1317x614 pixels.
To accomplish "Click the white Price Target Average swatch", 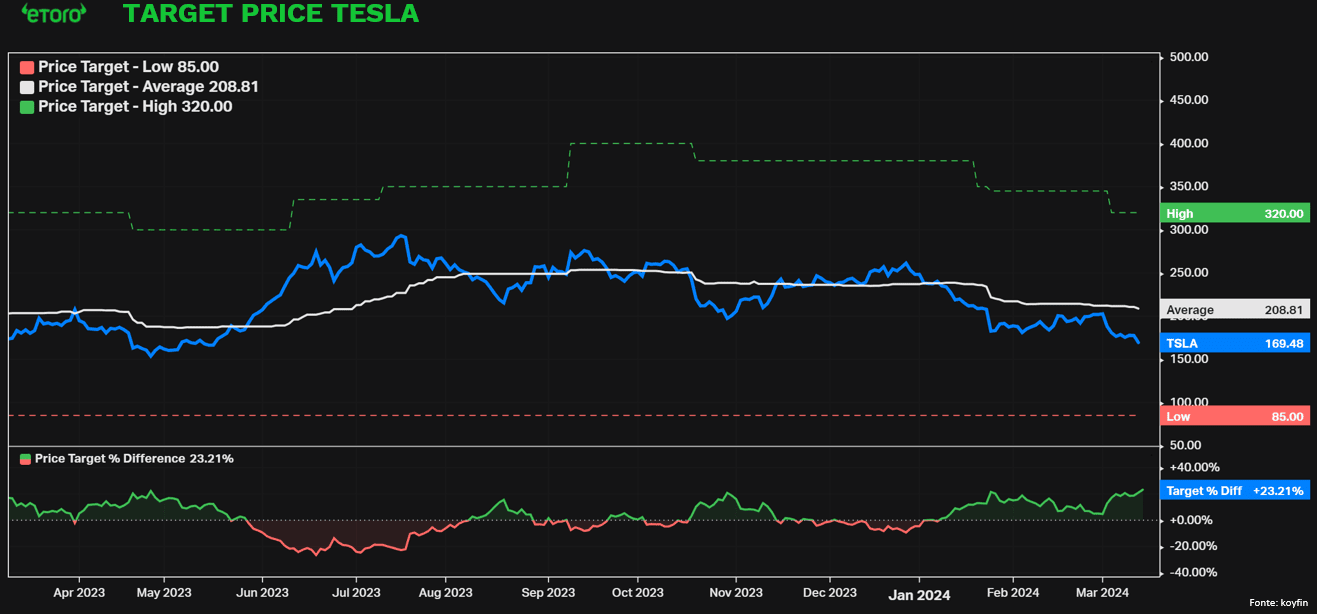I will coord(27,87).
